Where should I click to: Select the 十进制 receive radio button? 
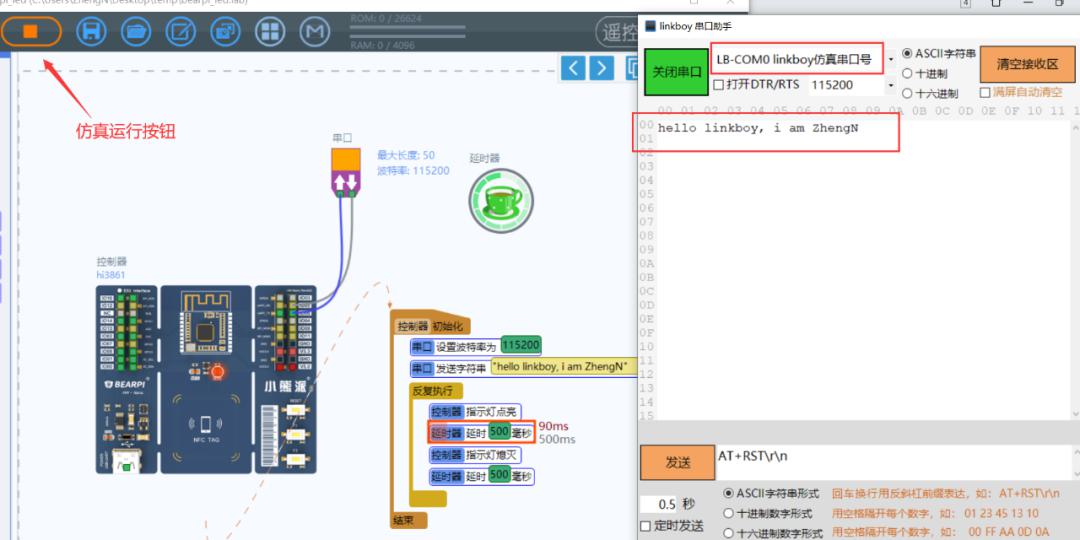click(x=907, y=73)
